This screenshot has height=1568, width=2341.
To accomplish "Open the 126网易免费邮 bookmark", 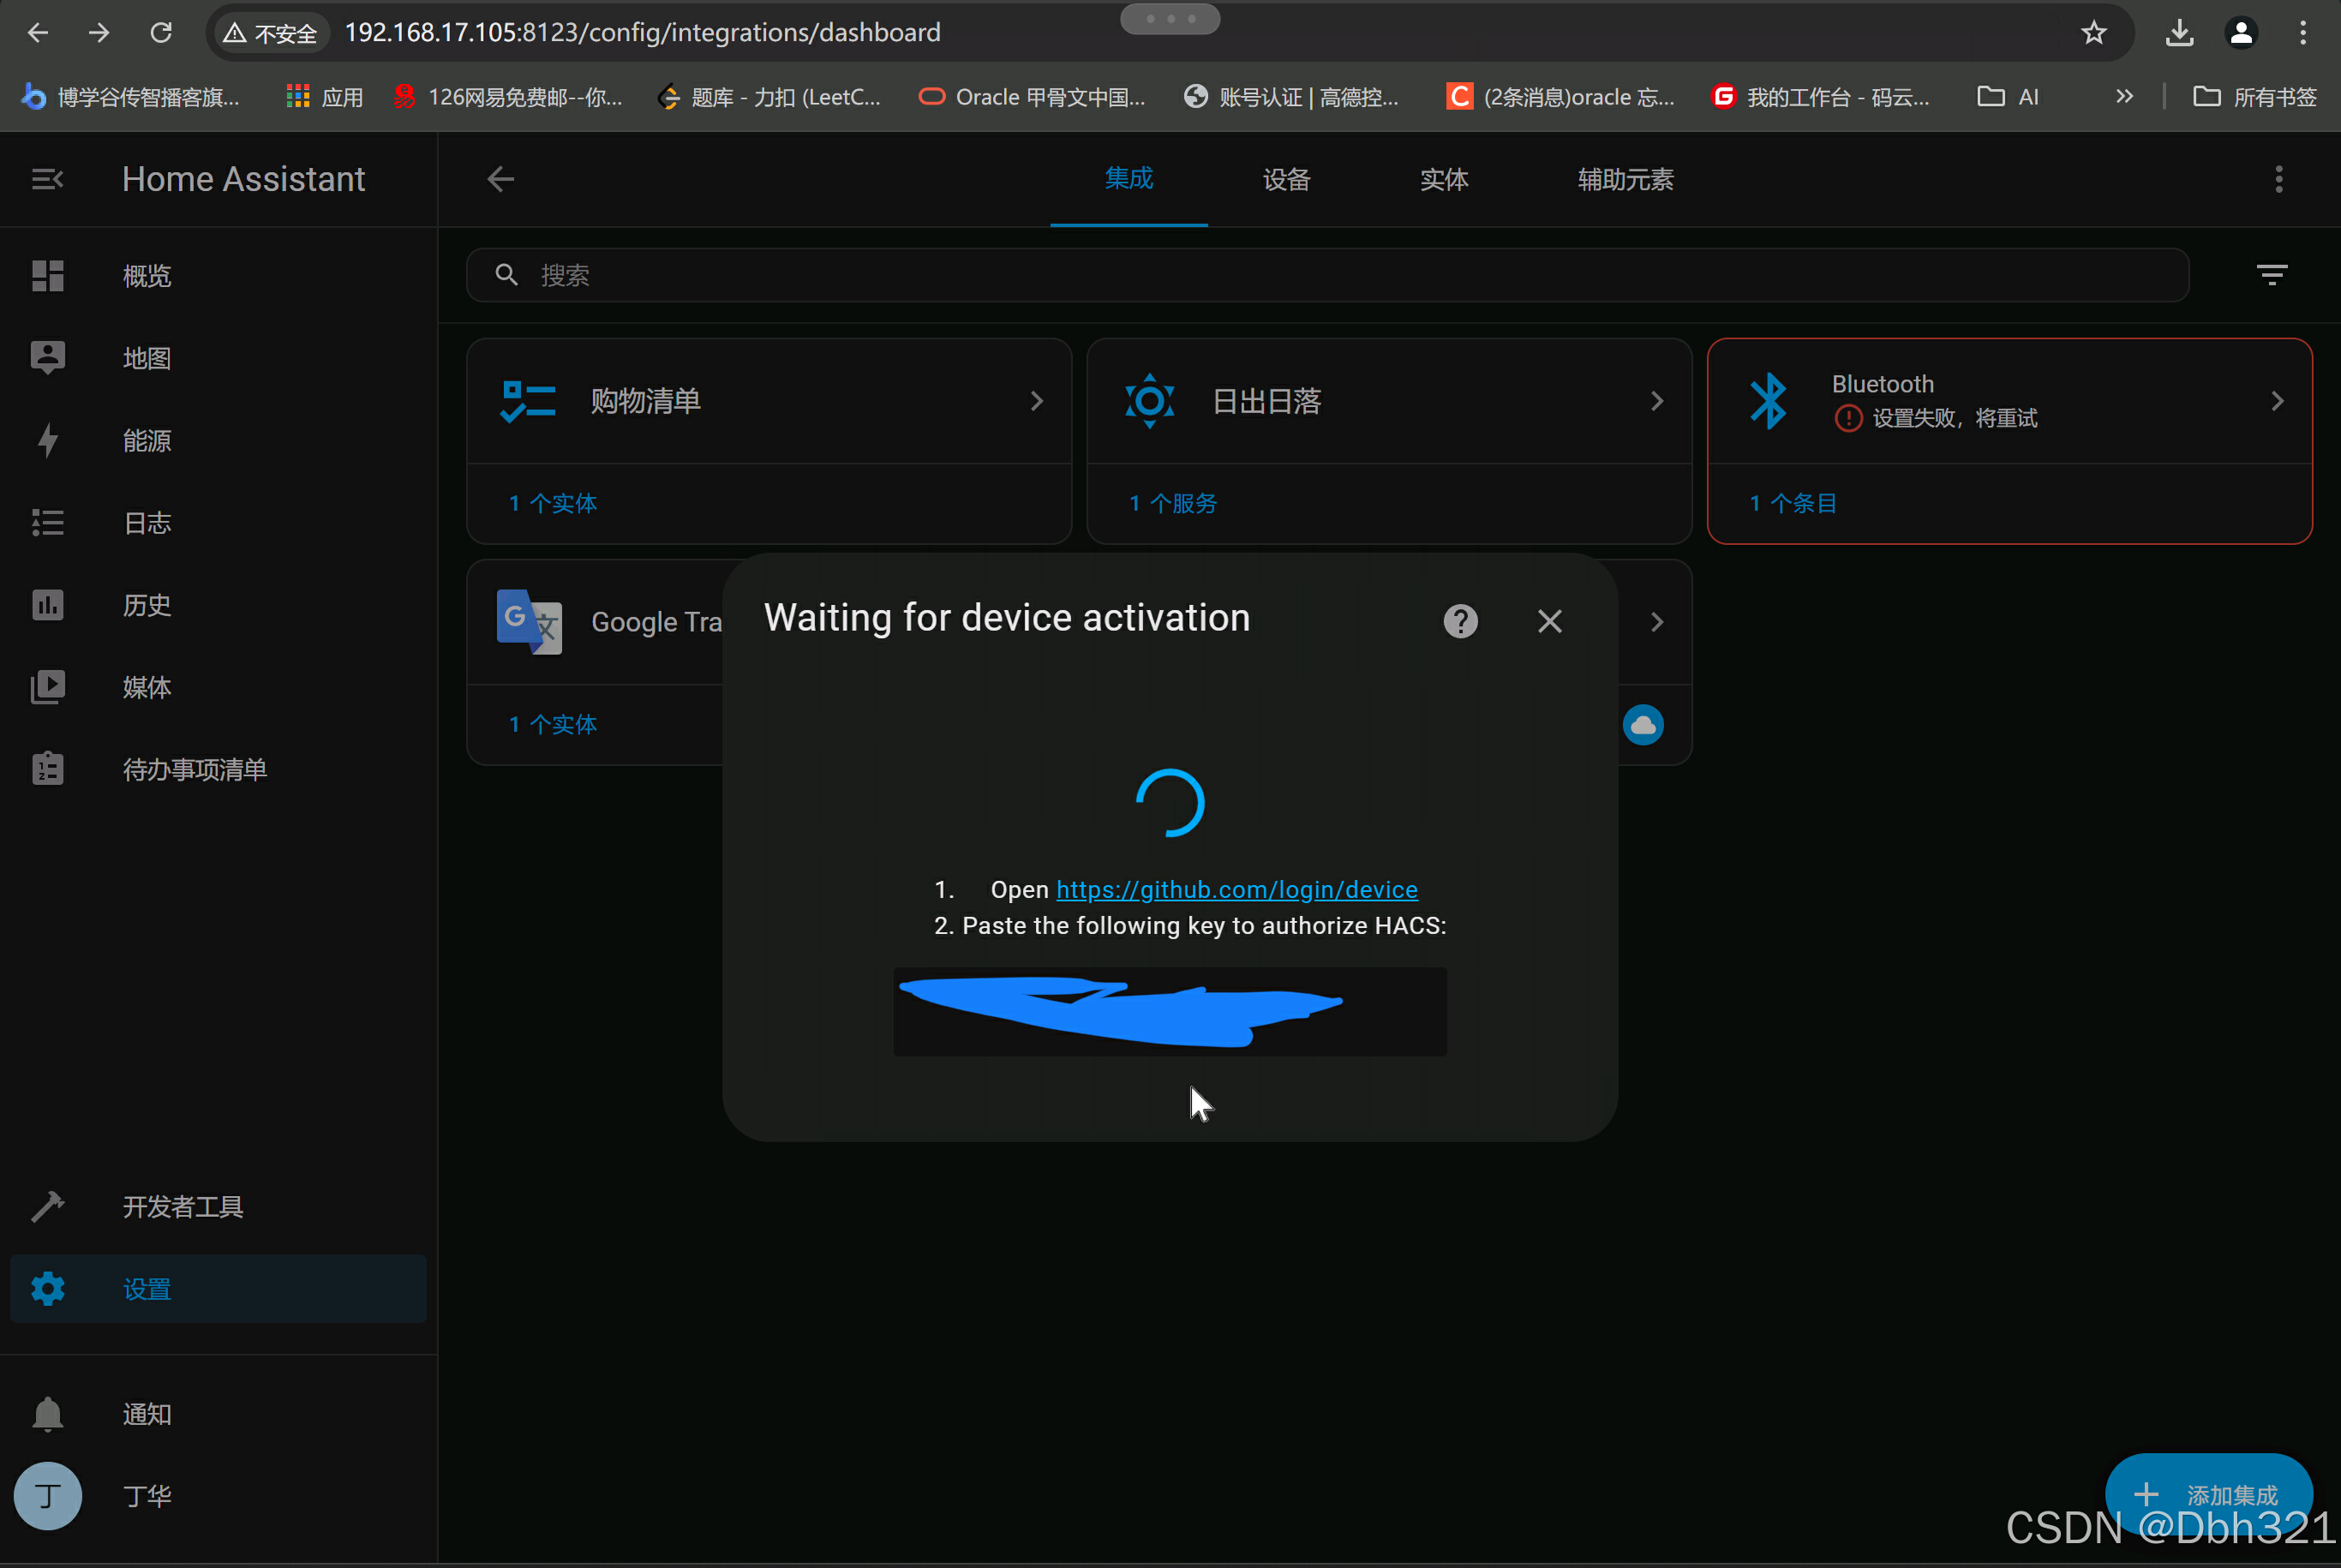I will click(508, 97).
